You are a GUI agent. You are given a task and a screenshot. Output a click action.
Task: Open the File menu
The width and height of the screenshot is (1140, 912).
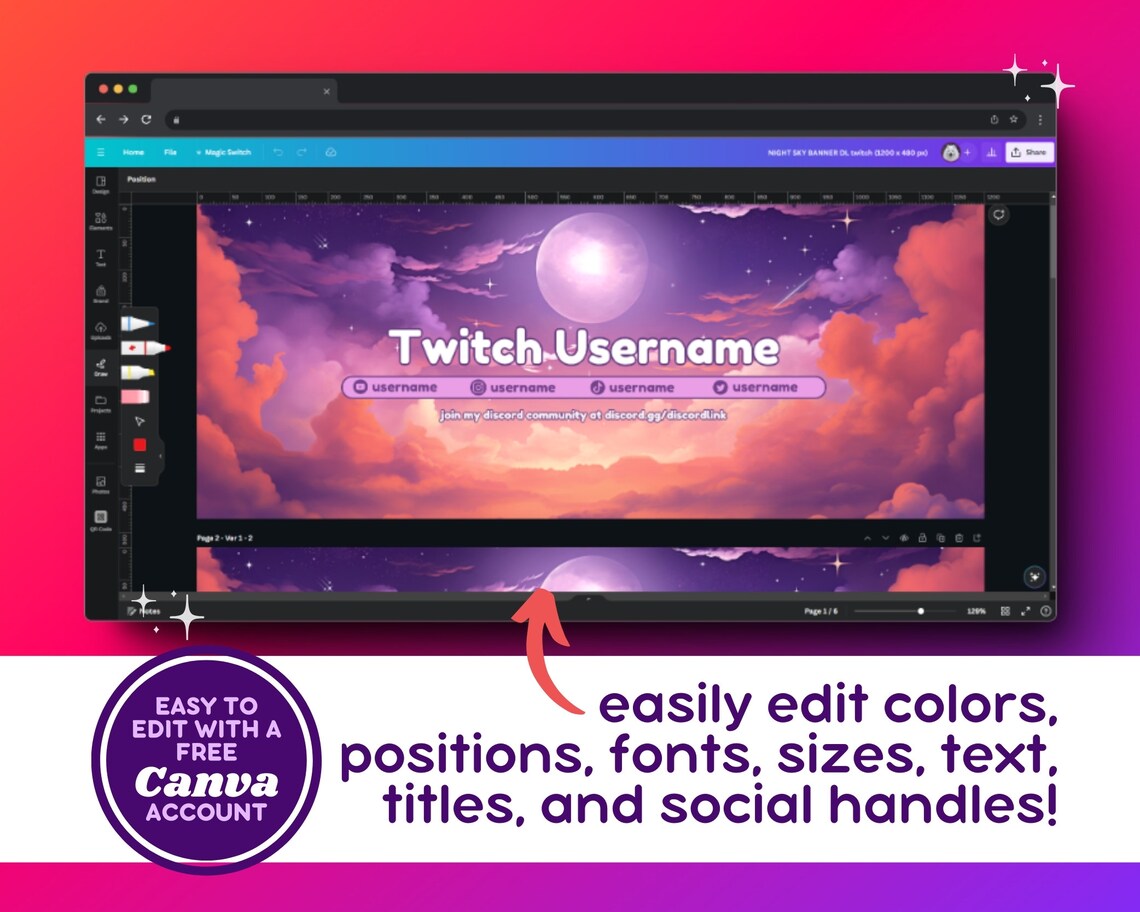coord(169,152)
